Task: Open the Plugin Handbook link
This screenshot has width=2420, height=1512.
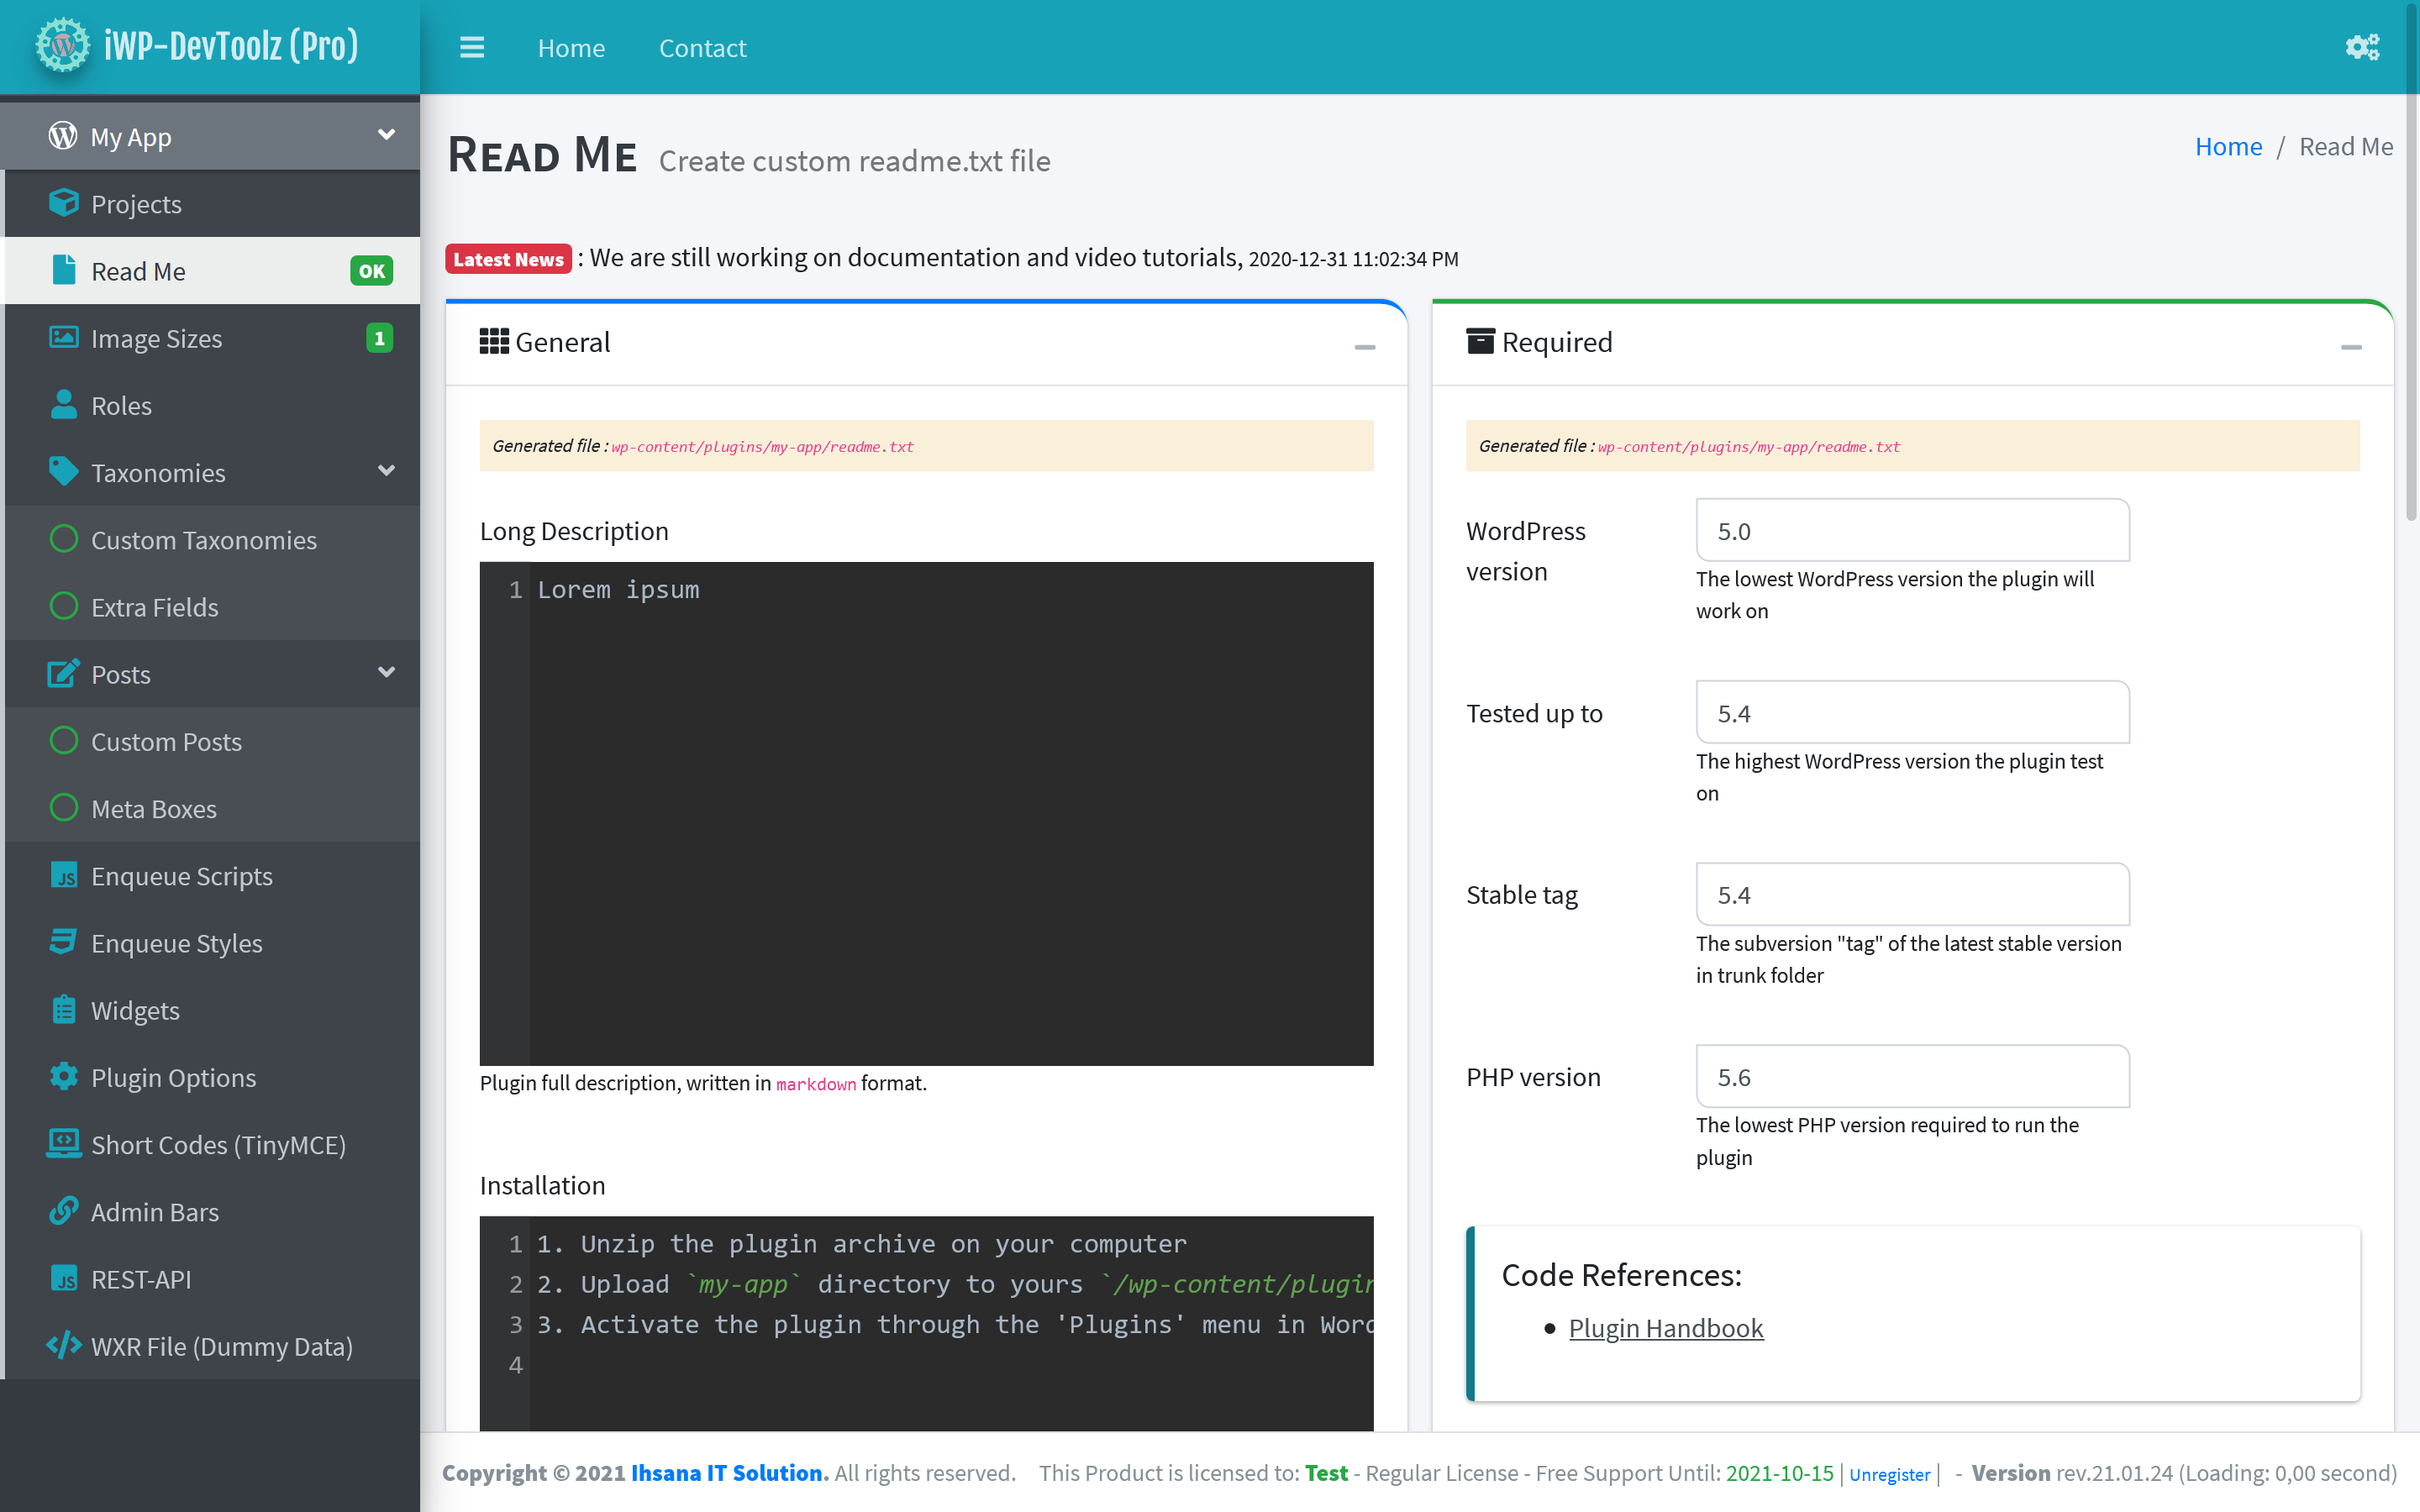Action: pos(1666,1328)
